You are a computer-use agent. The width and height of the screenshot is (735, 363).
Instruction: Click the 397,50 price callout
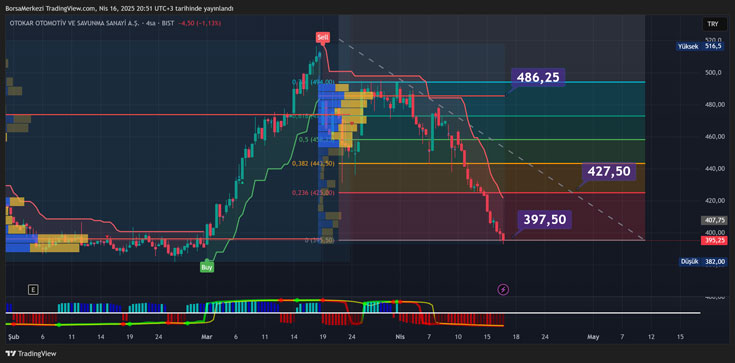coord(545,219)
